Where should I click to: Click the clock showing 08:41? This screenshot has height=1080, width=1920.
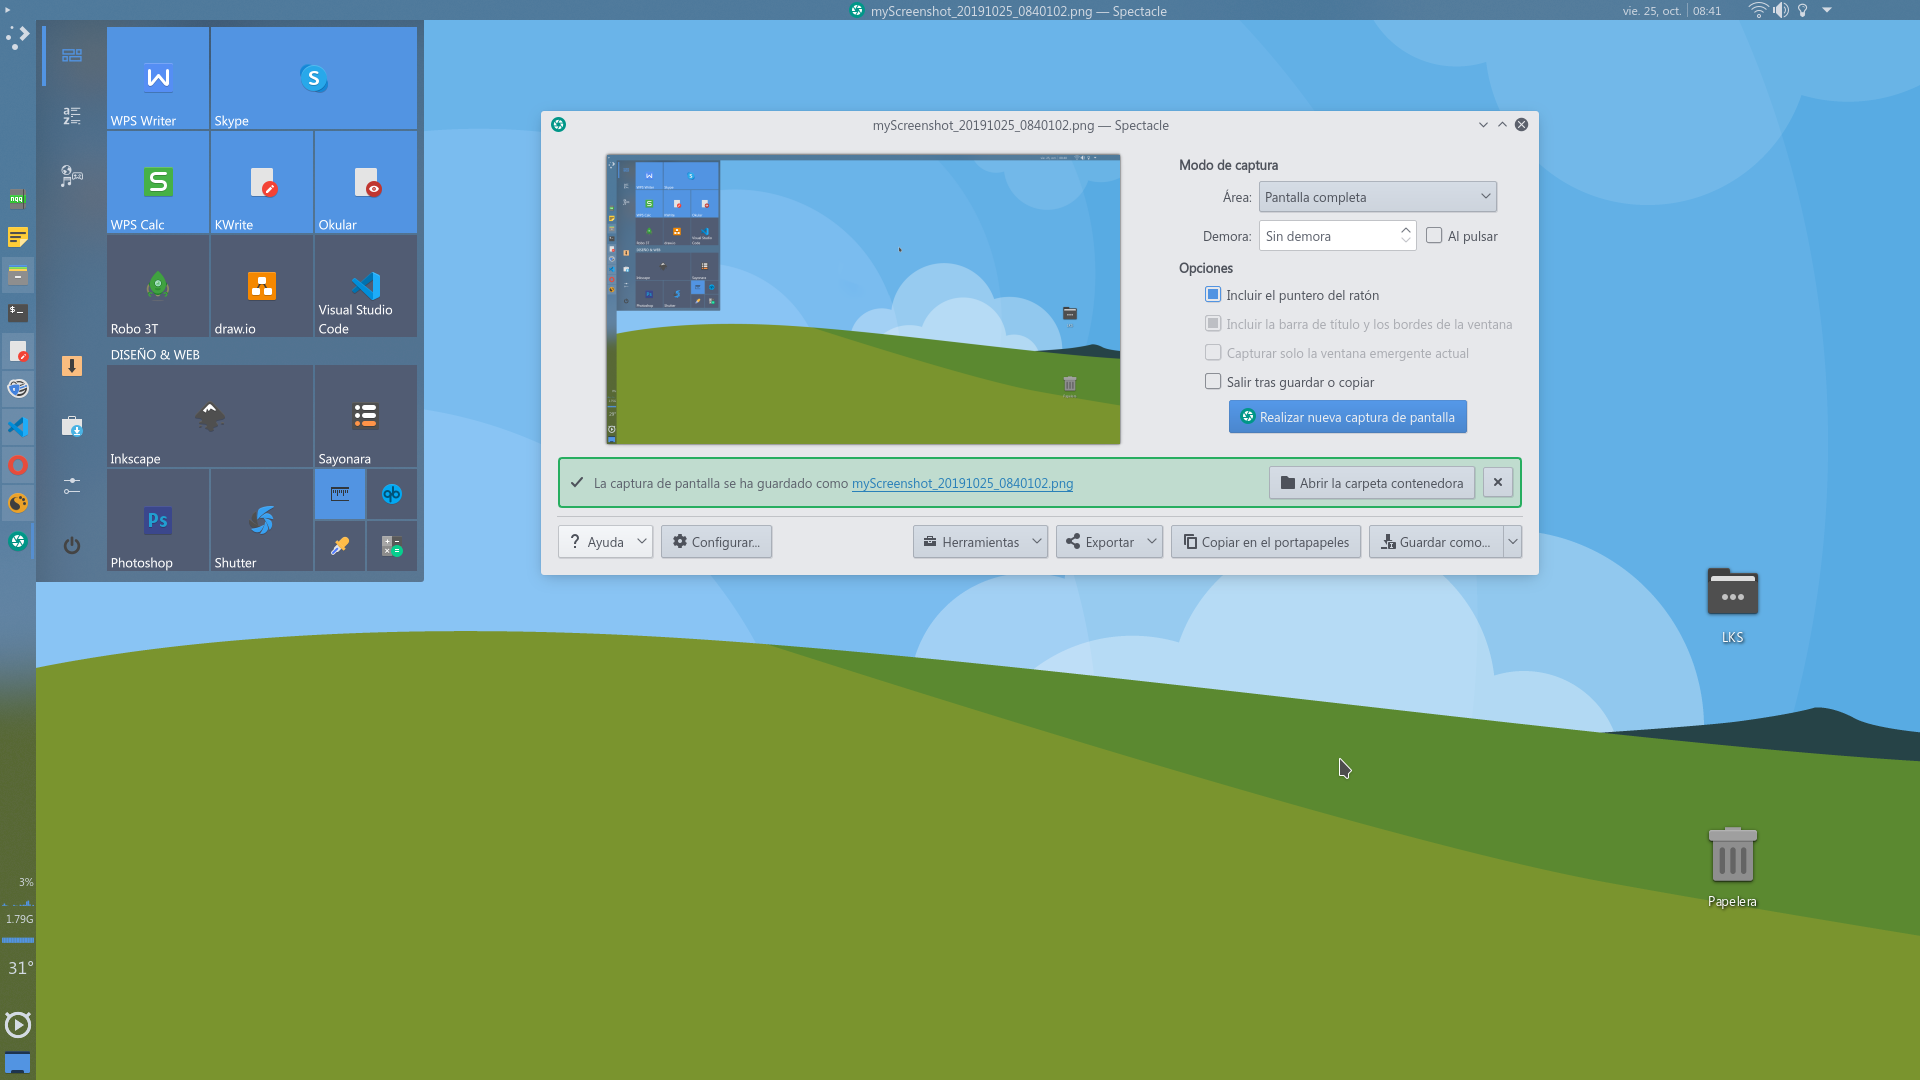pyautogui.click(x=1707, y=11)
